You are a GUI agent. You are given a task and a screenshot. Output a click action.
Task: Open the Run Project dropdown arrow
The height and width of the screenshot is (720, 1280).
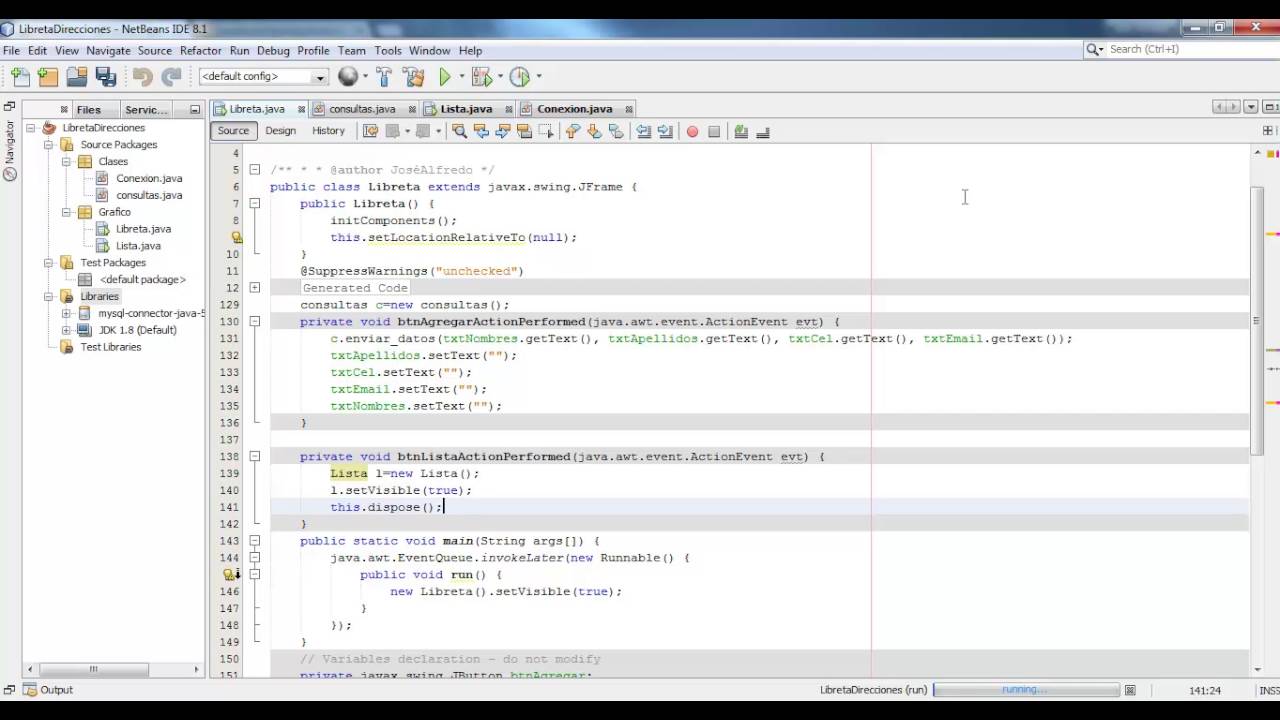461,76
